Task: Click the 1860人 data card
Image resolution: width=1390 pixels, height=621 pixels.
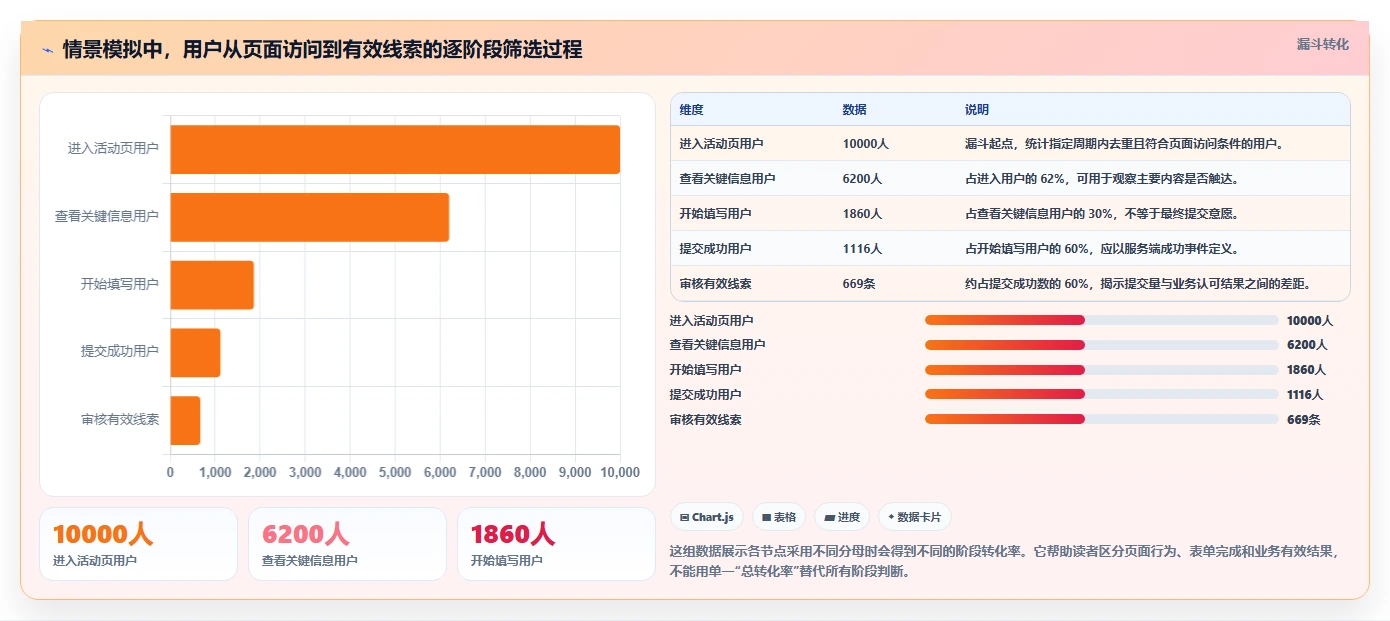Action: [556, 544]
